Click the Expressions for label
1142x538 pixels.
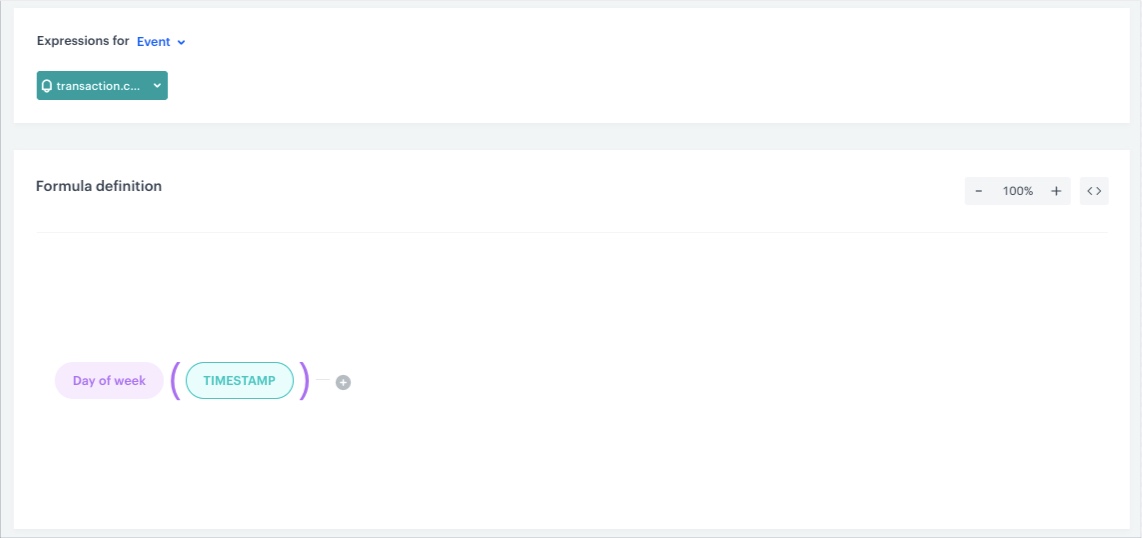(83, 41)
